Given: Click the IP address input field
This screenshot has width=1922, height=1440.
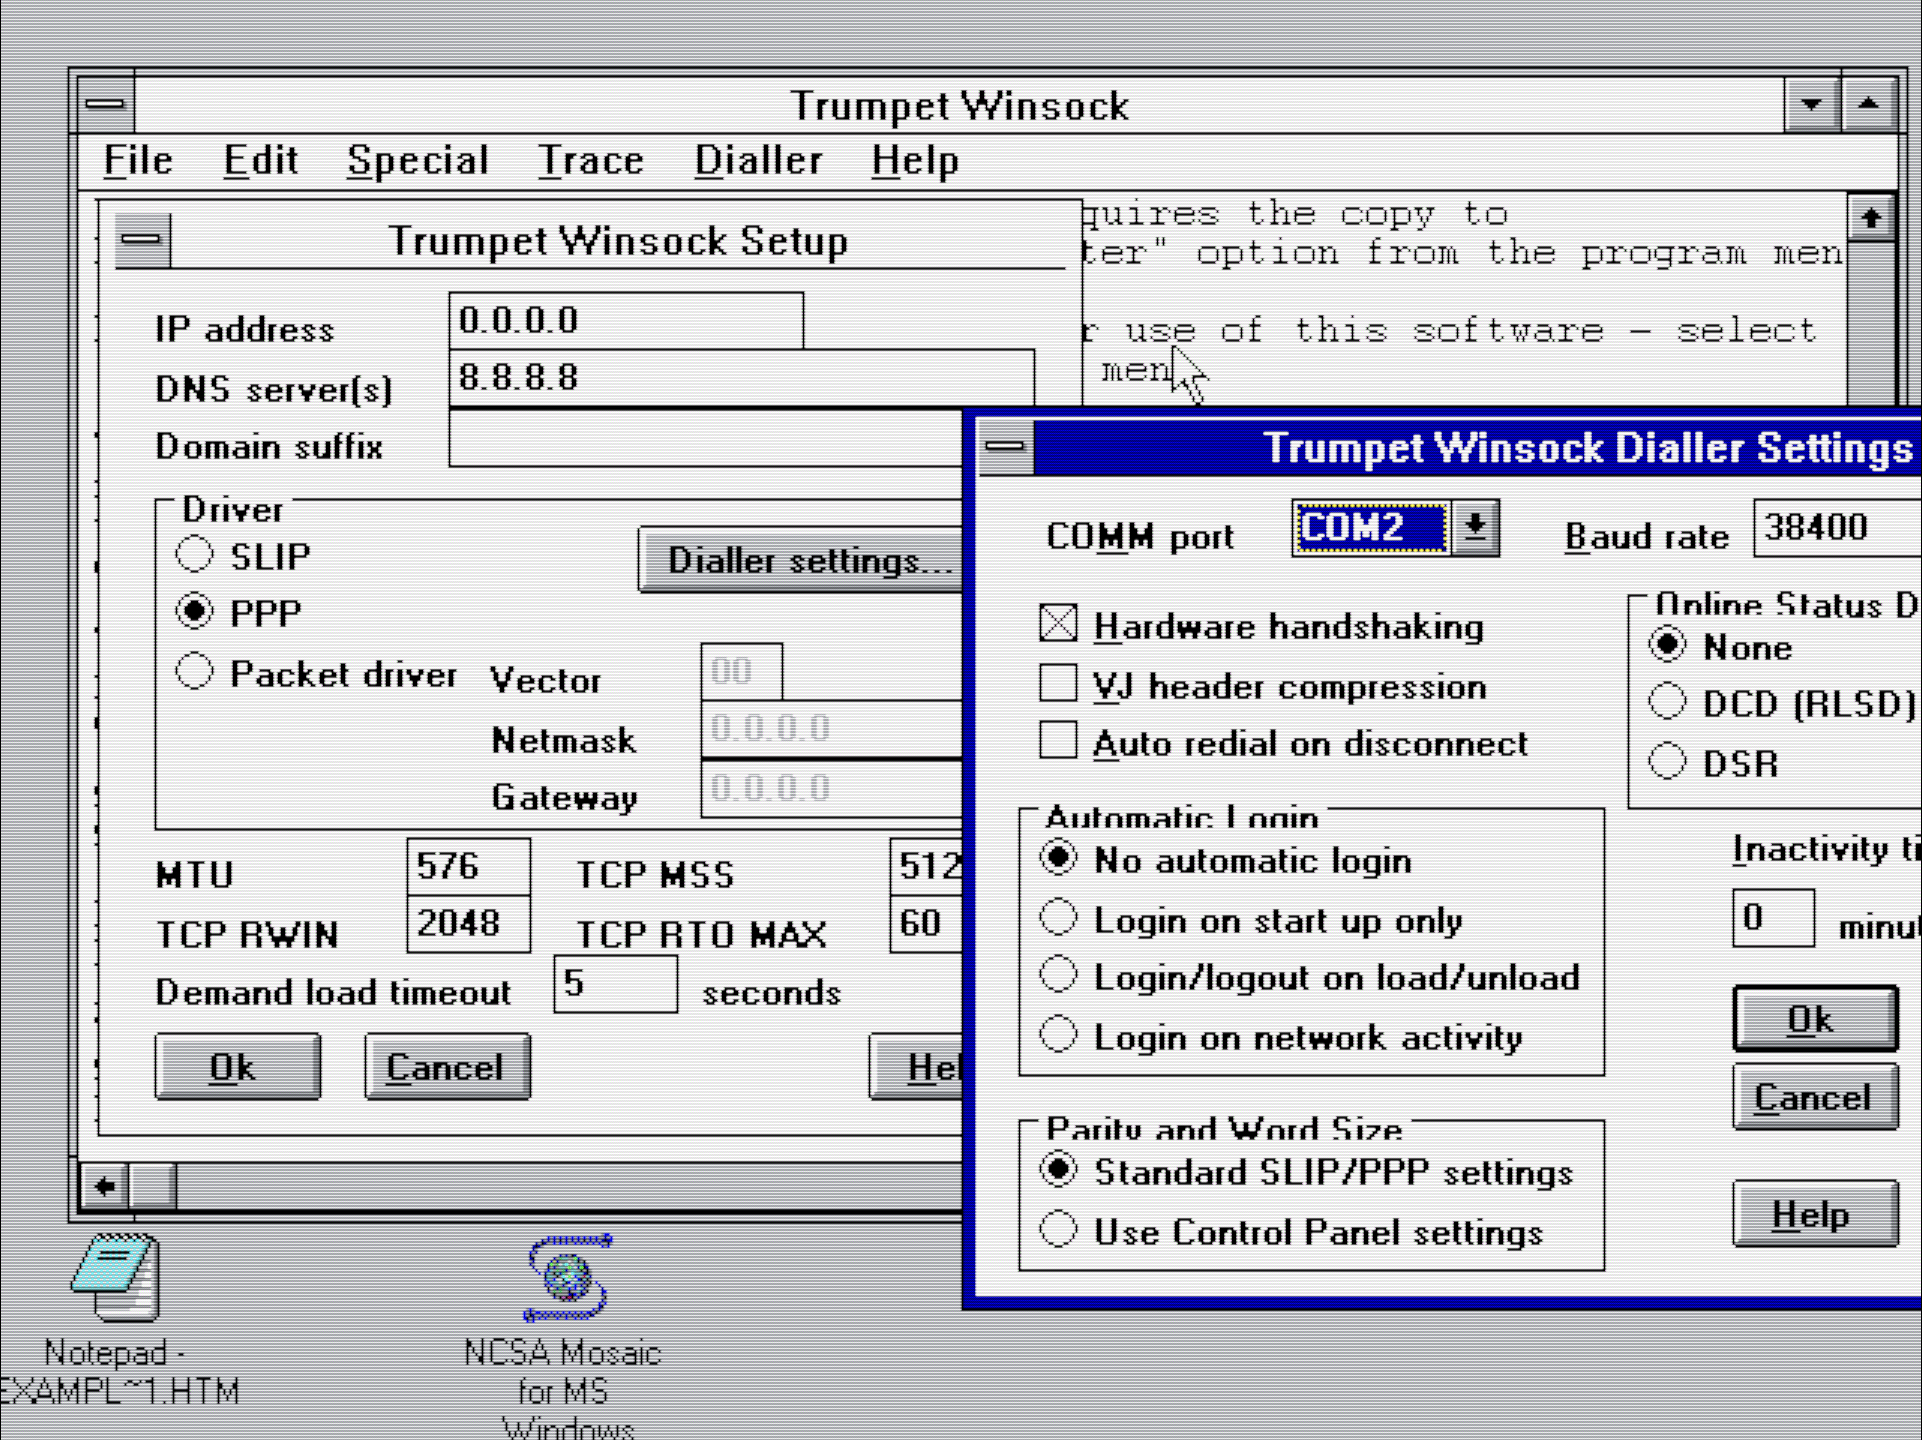Looking at the screenshot, I should [x=626, y=320].
